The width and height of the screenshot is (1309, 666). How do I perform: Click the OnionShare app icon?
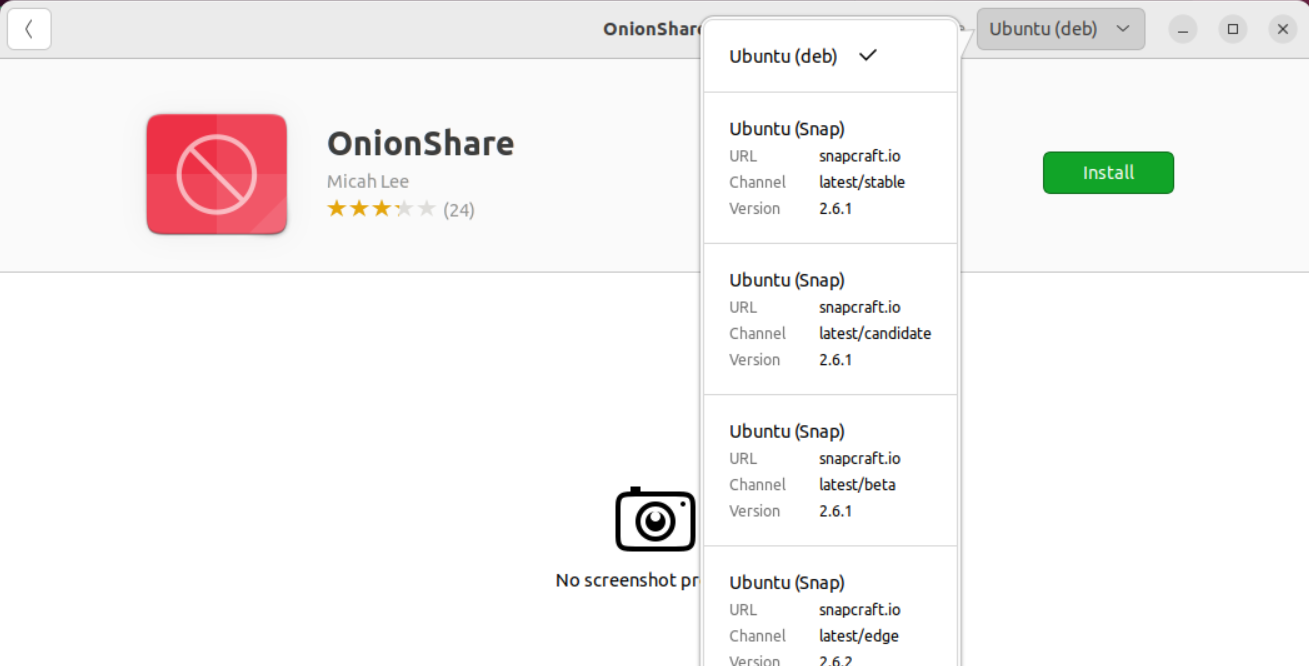(x=217, y=174)
